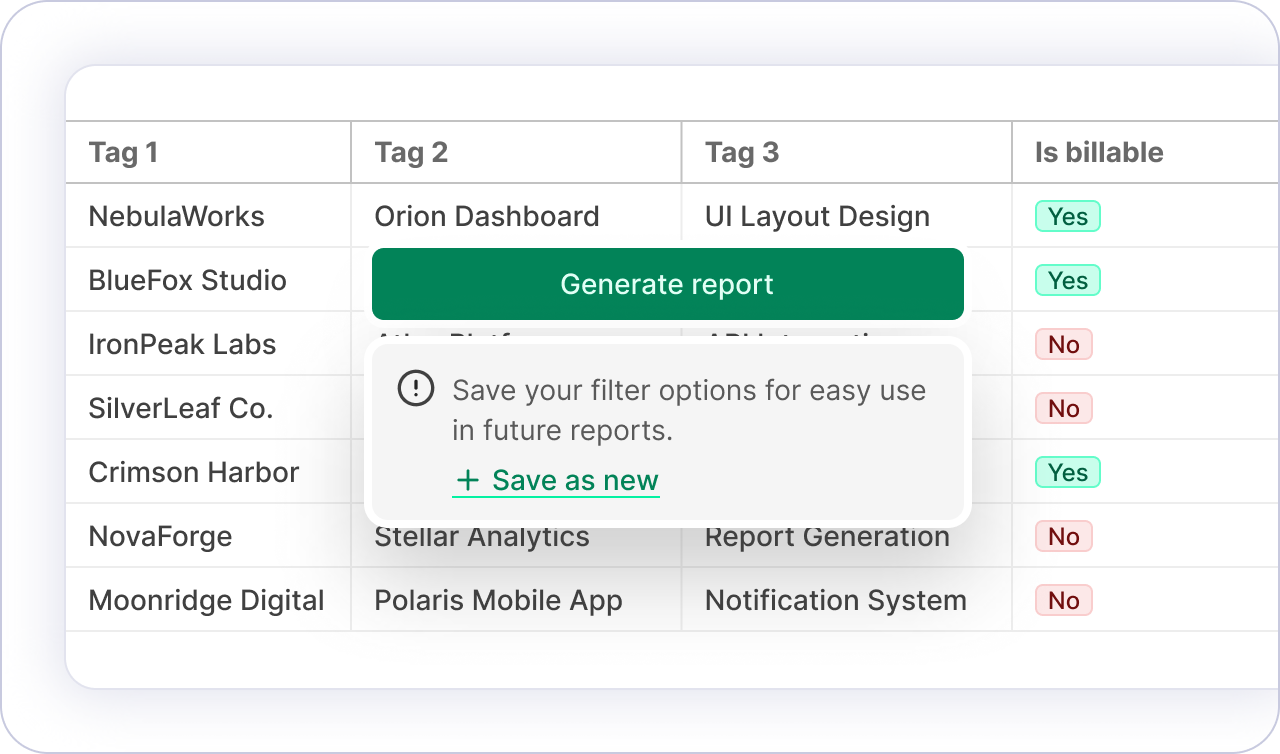Click the exclamation info icon in the tip
This screenshot has width=1280, height=754.
click(416, 388)
